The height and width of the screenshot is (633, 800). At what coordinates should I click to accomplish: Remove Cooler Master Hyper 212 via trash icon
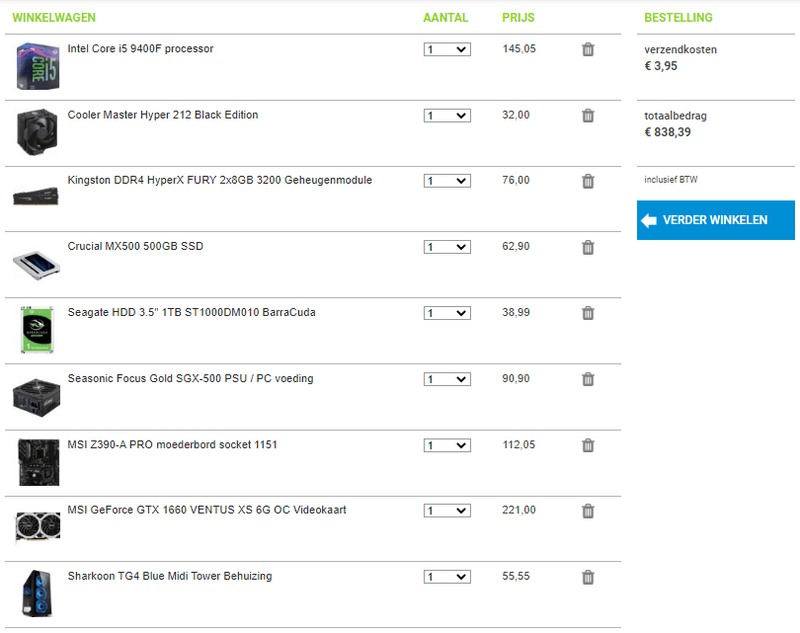click(588, 115)
